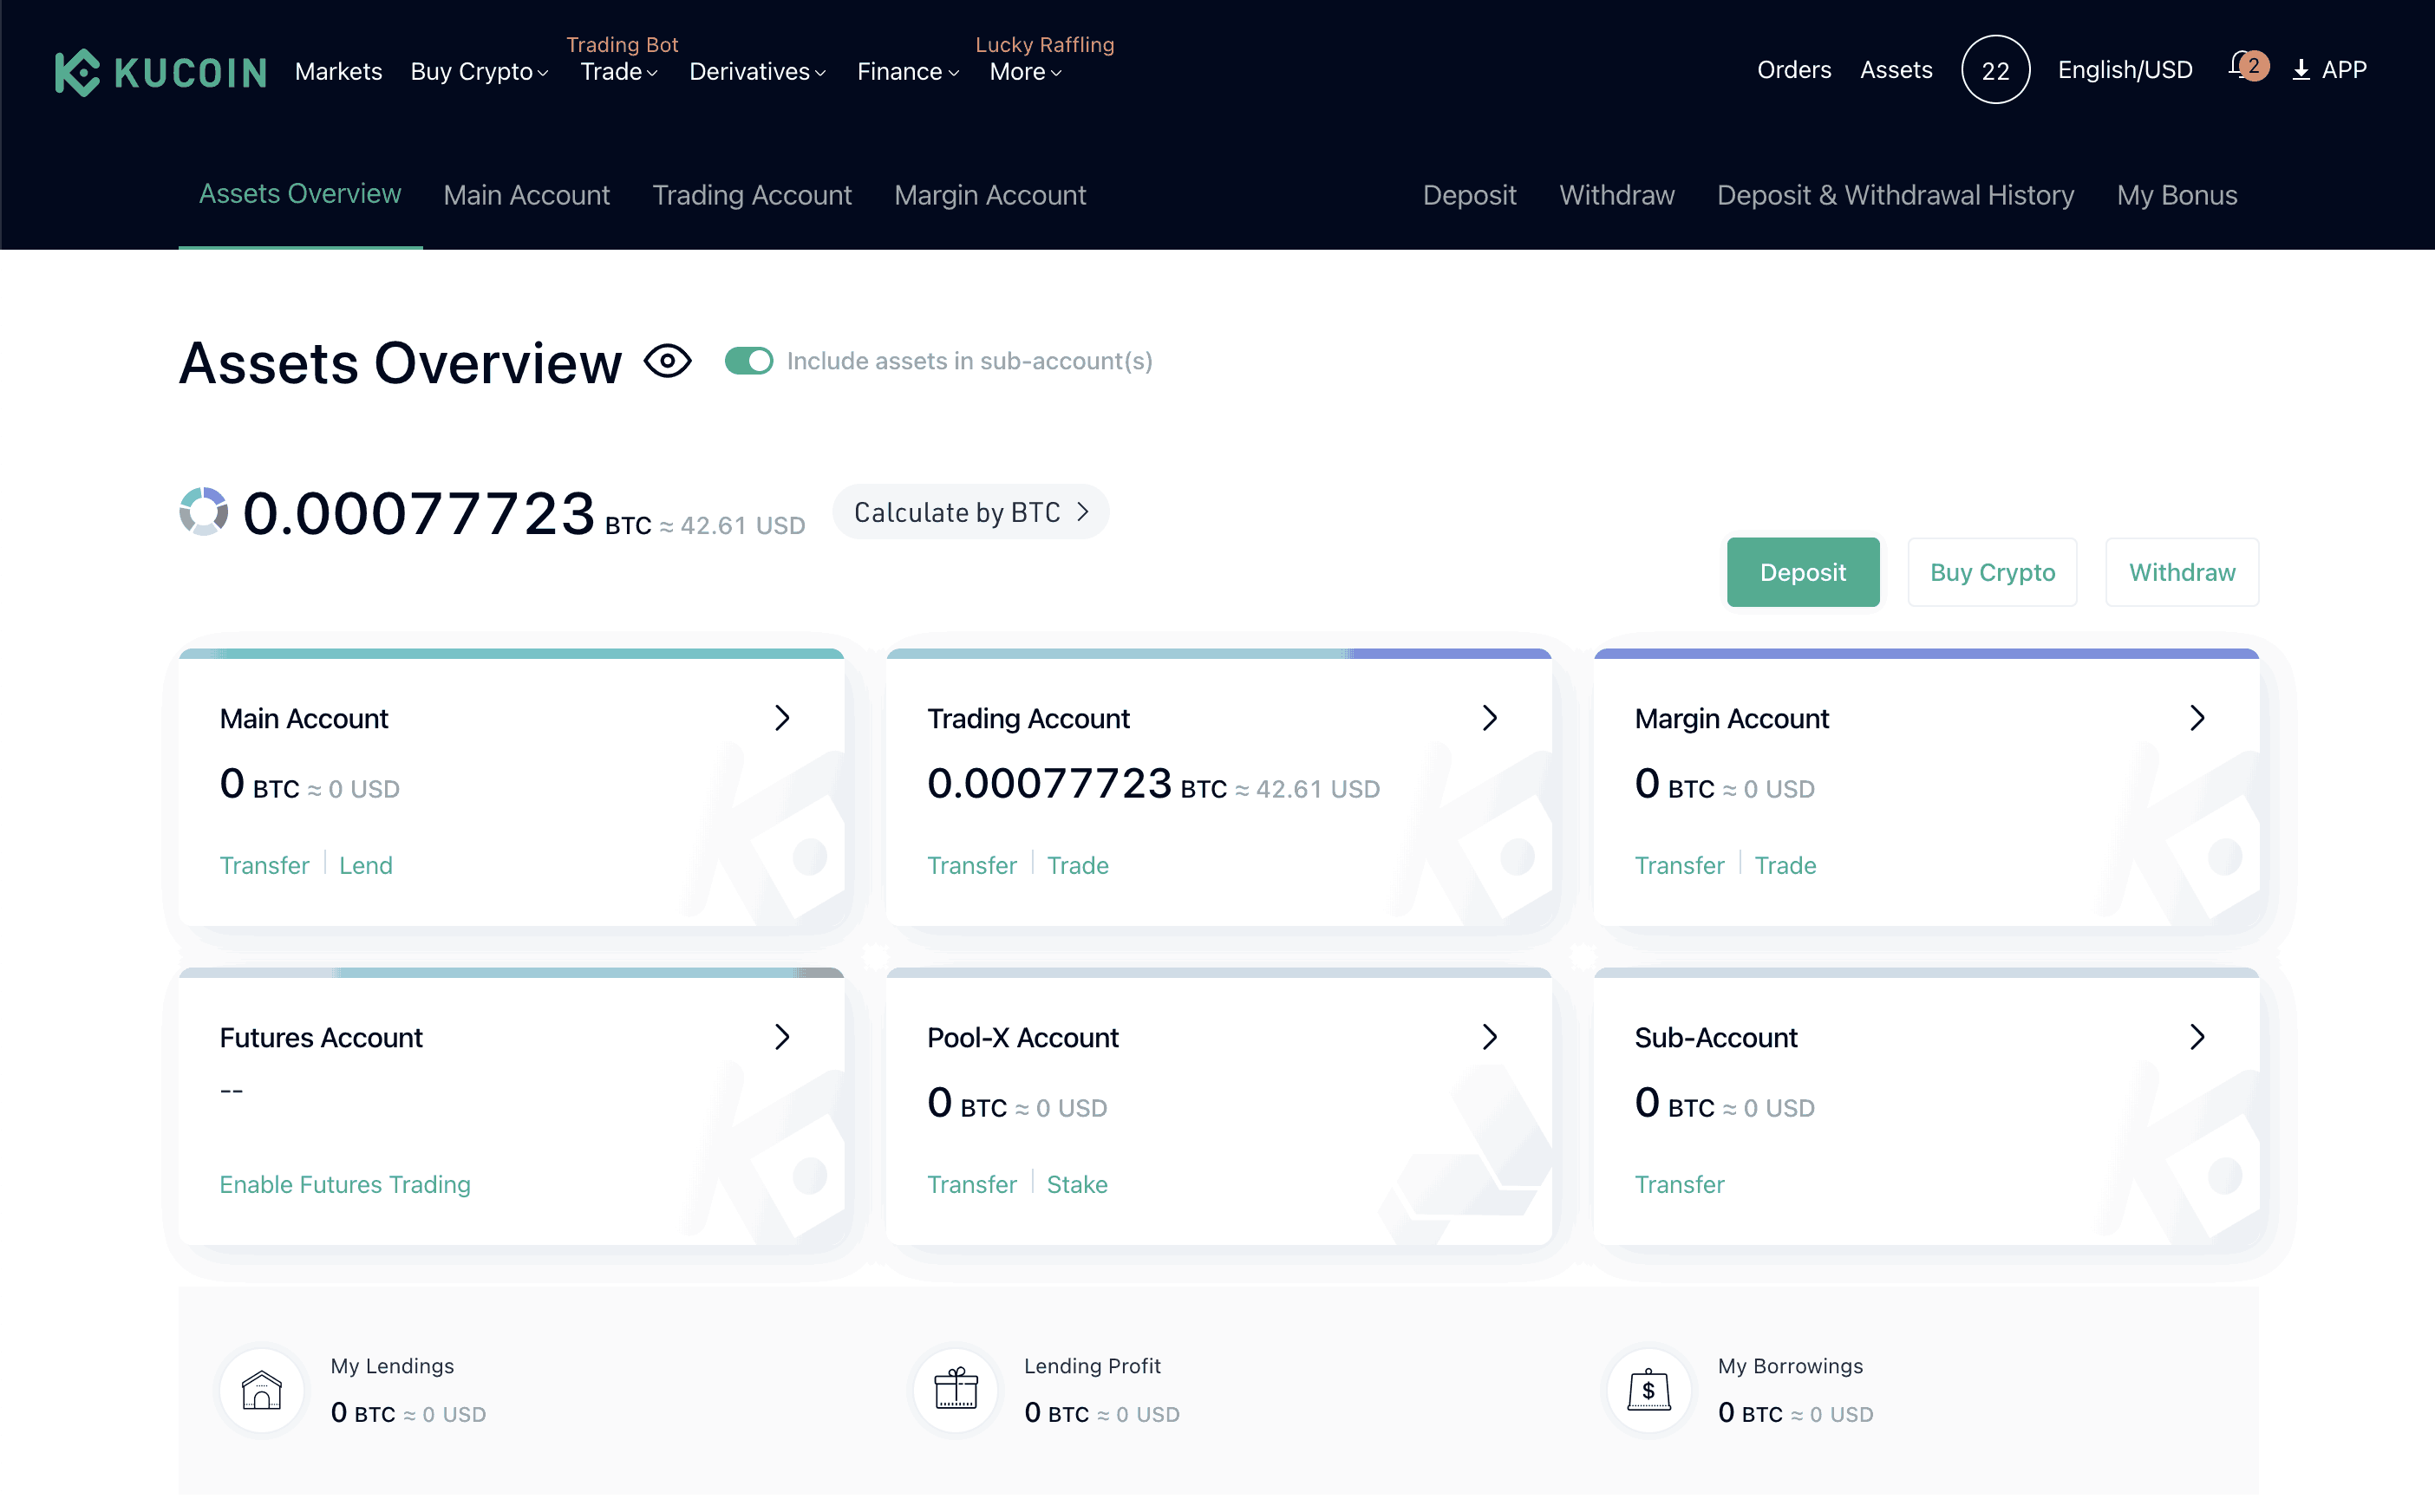Expand the Derivatives dropdown menu
The width and height of the screenshot is (2435, 1512).
pyautogui.click(x=757, y=72)
